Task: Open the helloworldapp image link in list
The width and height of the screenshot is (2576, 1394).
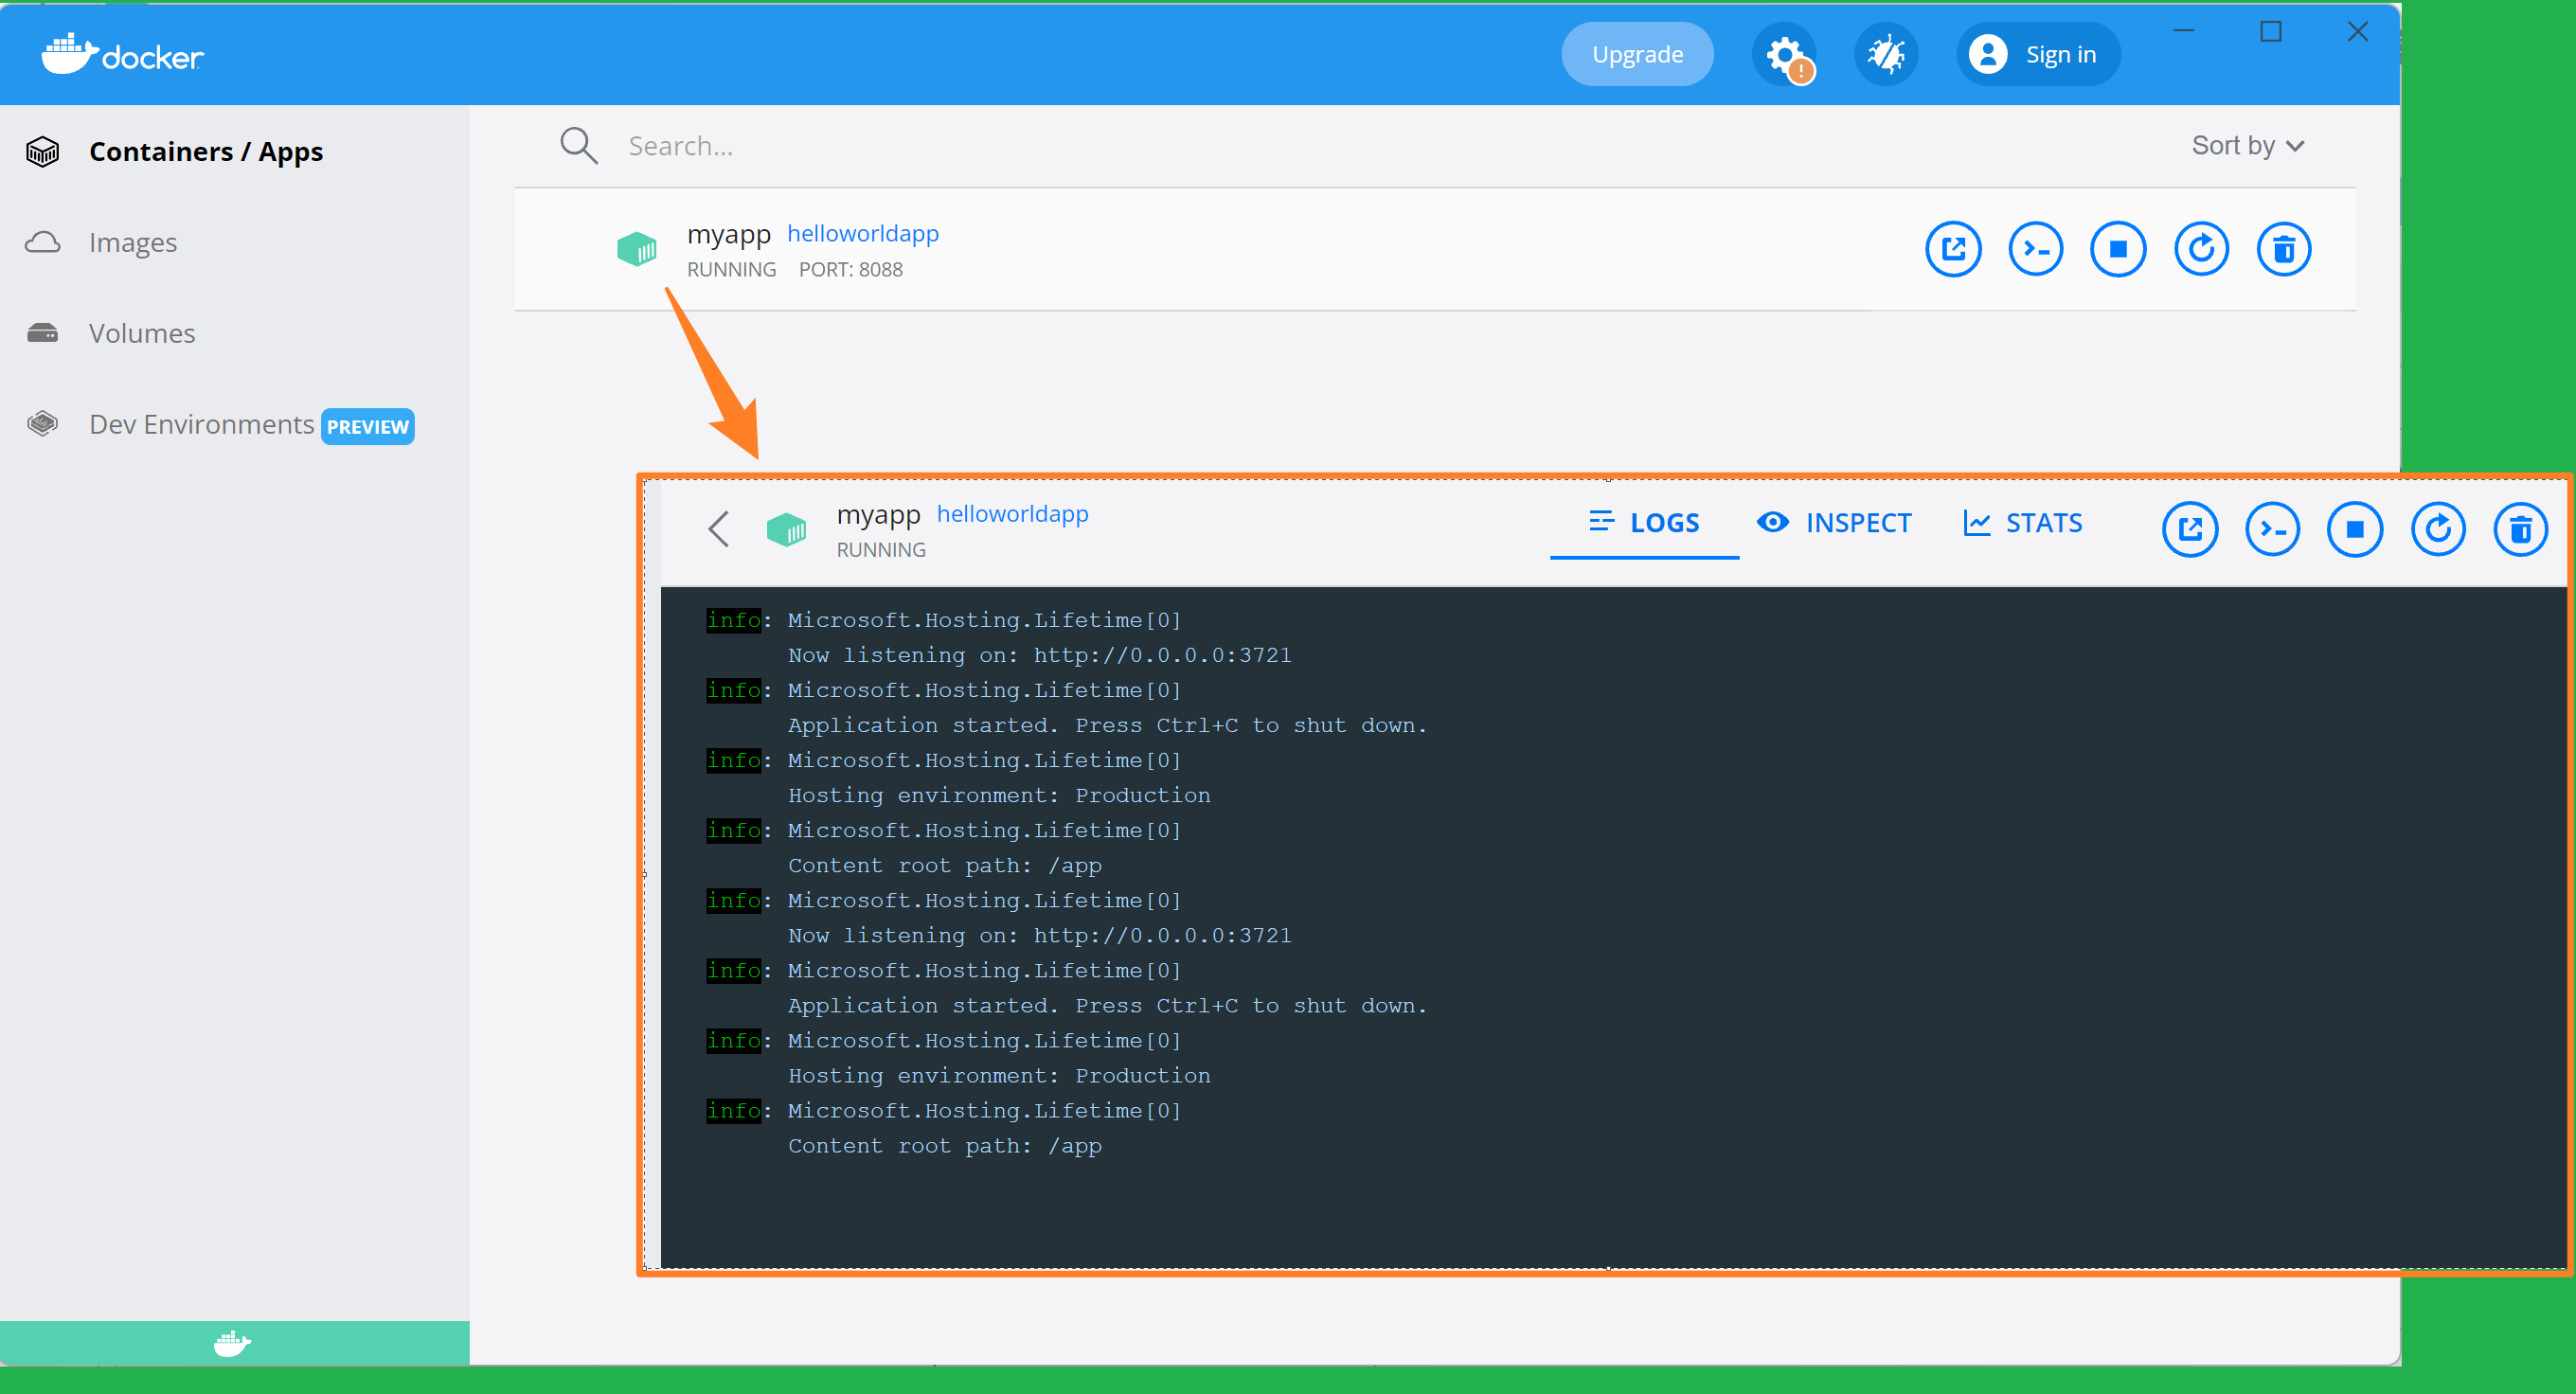Action: pyautogui.click(x=862, y=233)
